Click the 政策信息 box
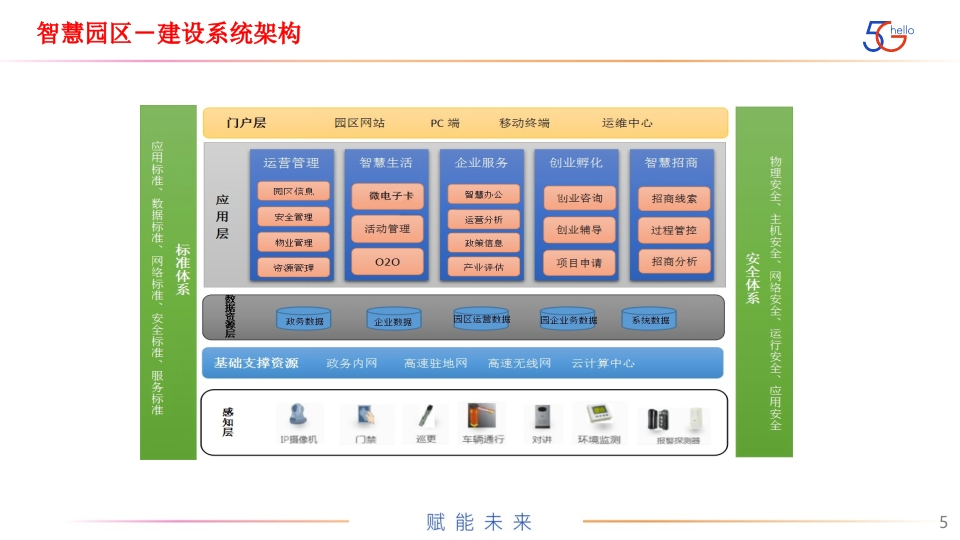 coord(484,243)
